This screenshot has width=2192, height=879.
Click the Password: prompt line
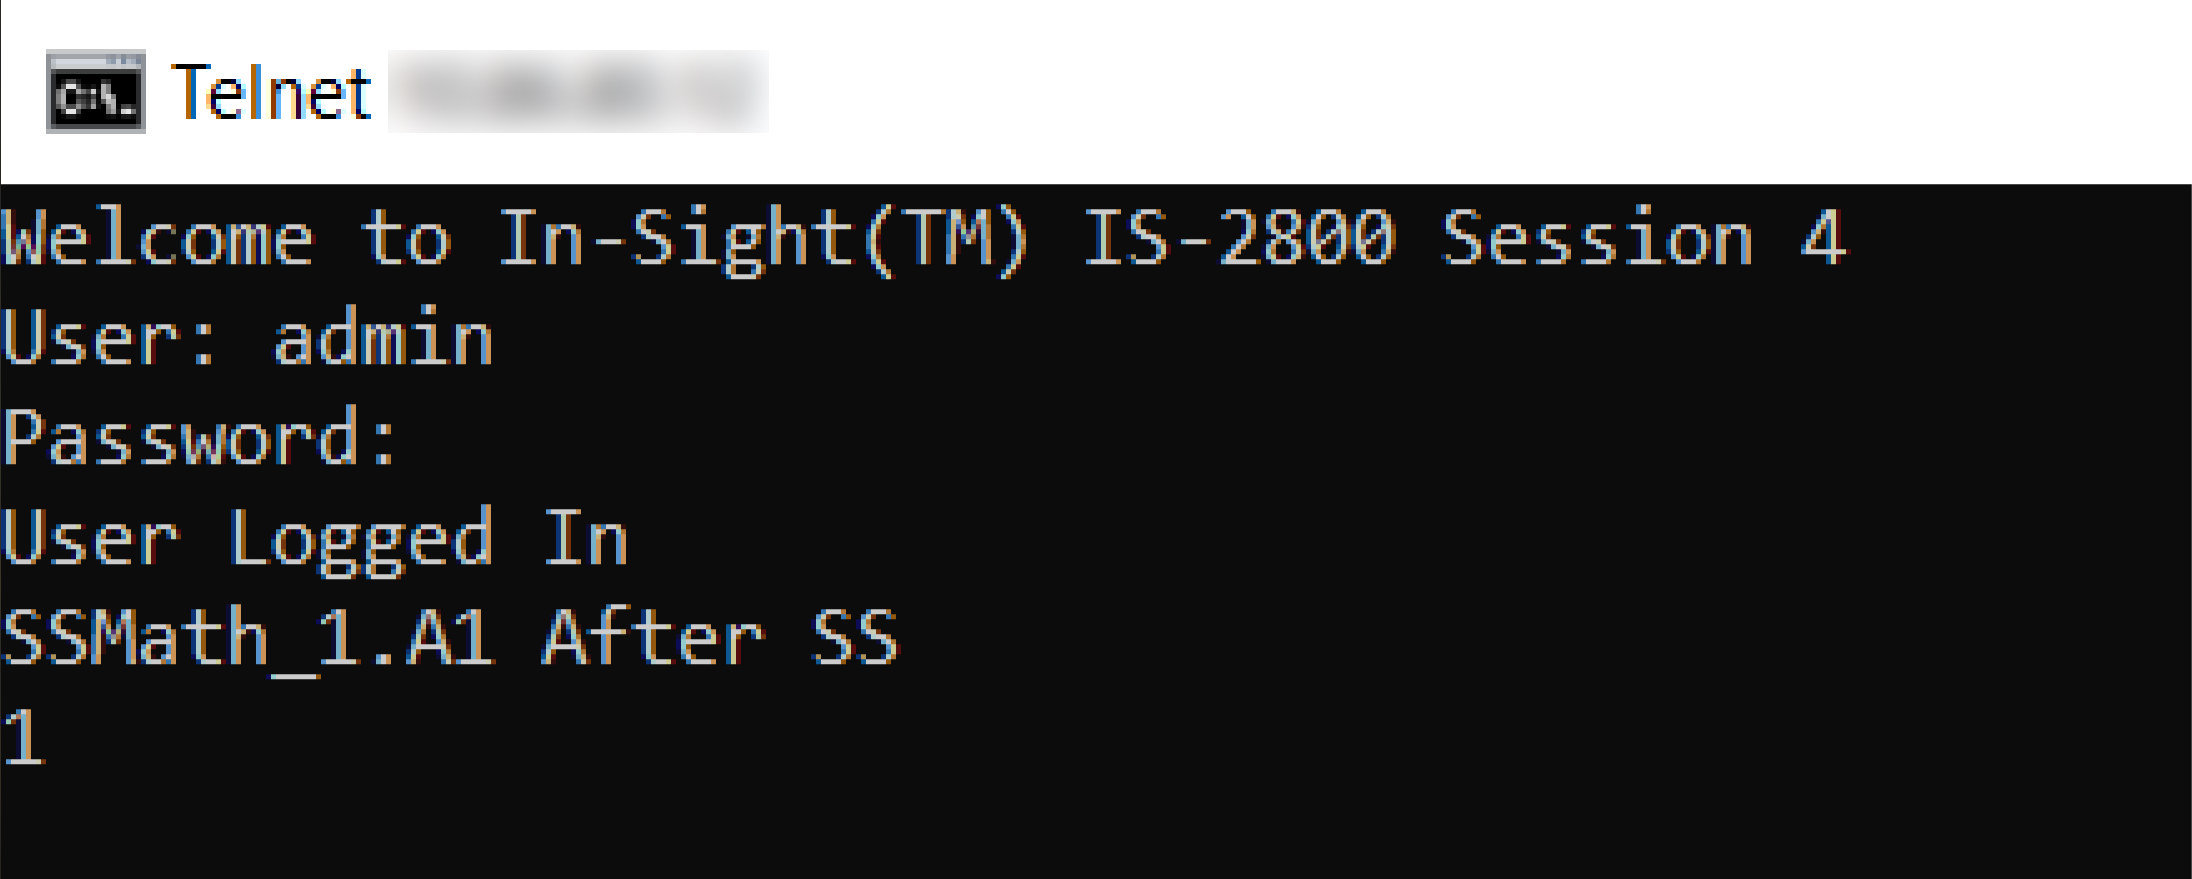pos(200,439)
